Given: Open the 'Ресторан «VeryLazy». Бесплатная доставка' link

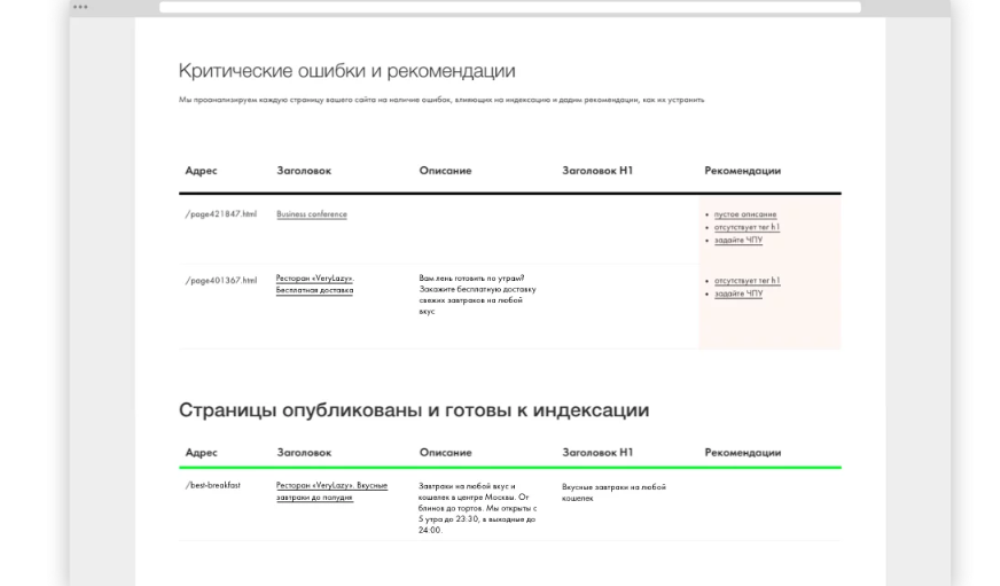Looking at the screenshot, I should pyautogui.click(x=315, y=282).
